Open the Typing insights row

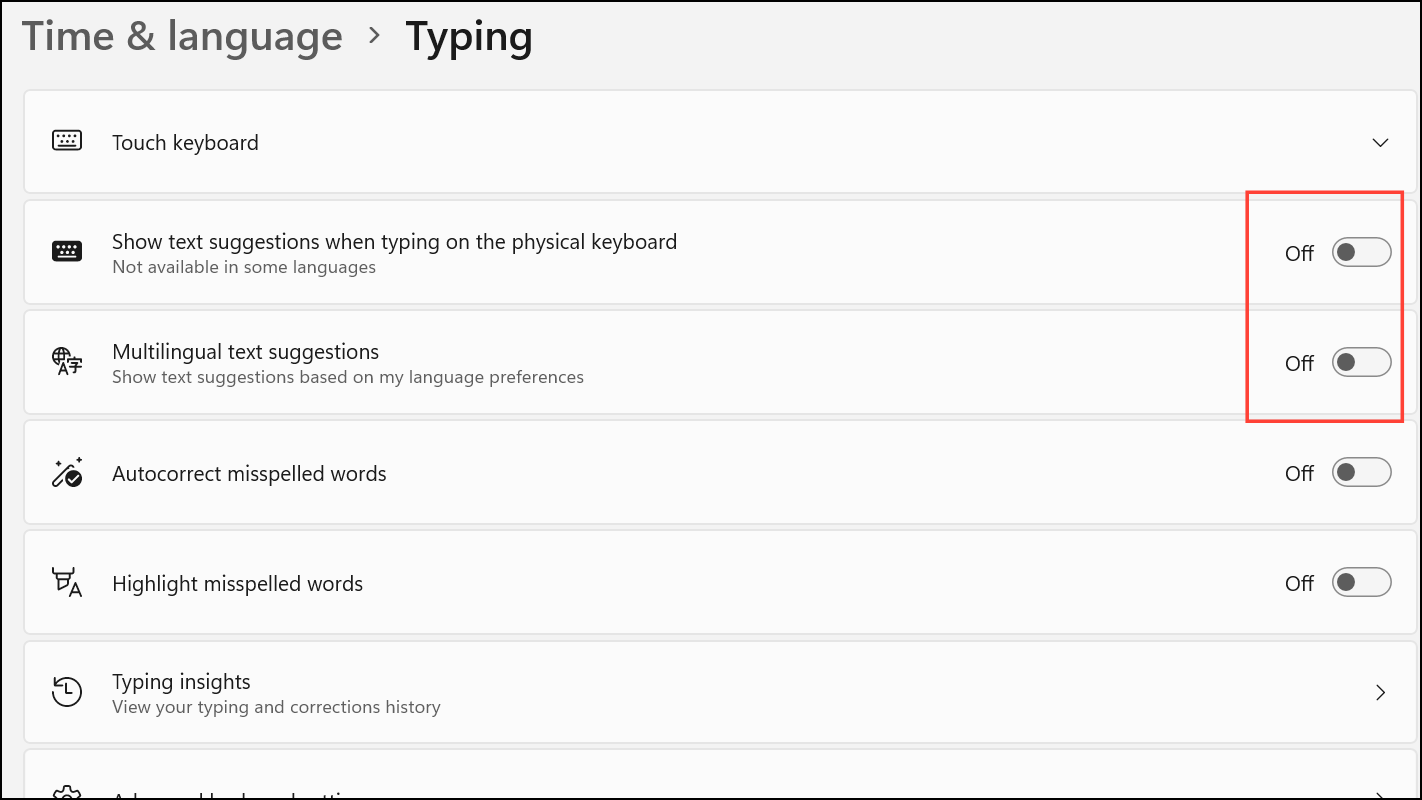[x=700, y=692]
